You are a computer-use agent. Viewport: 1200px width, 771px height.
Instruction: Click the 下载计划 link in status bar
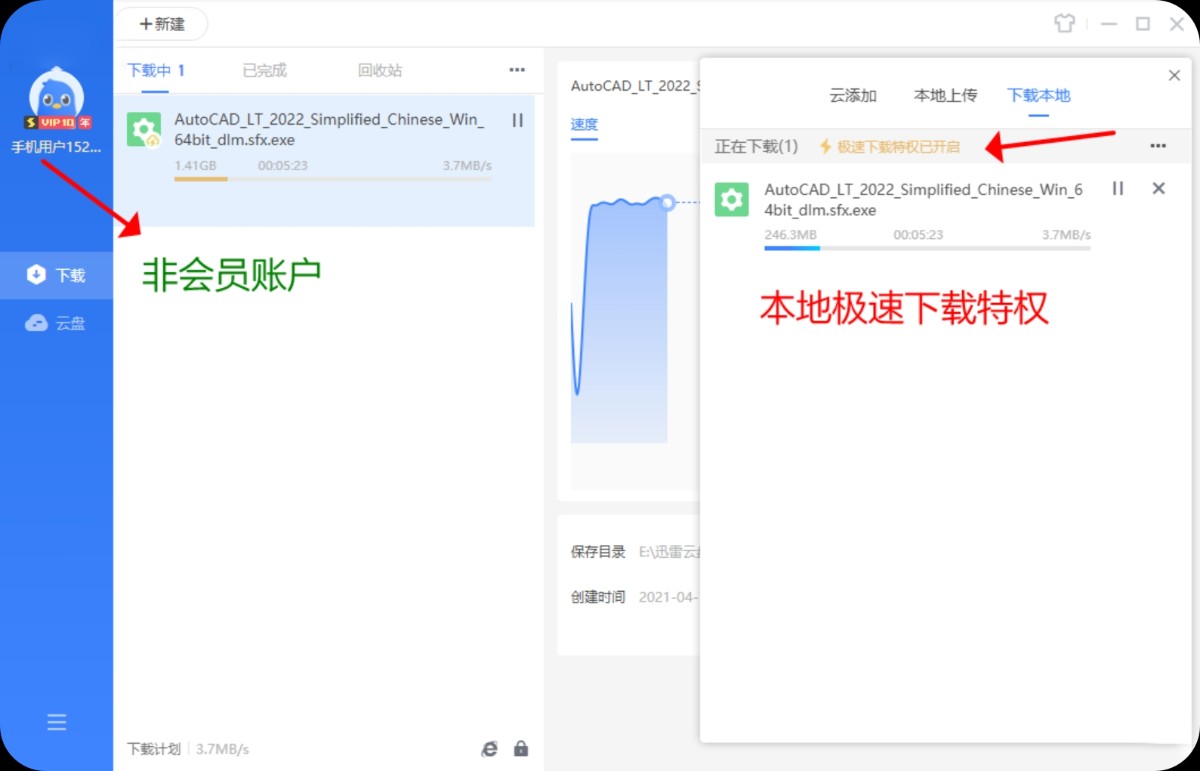[154, 748]
